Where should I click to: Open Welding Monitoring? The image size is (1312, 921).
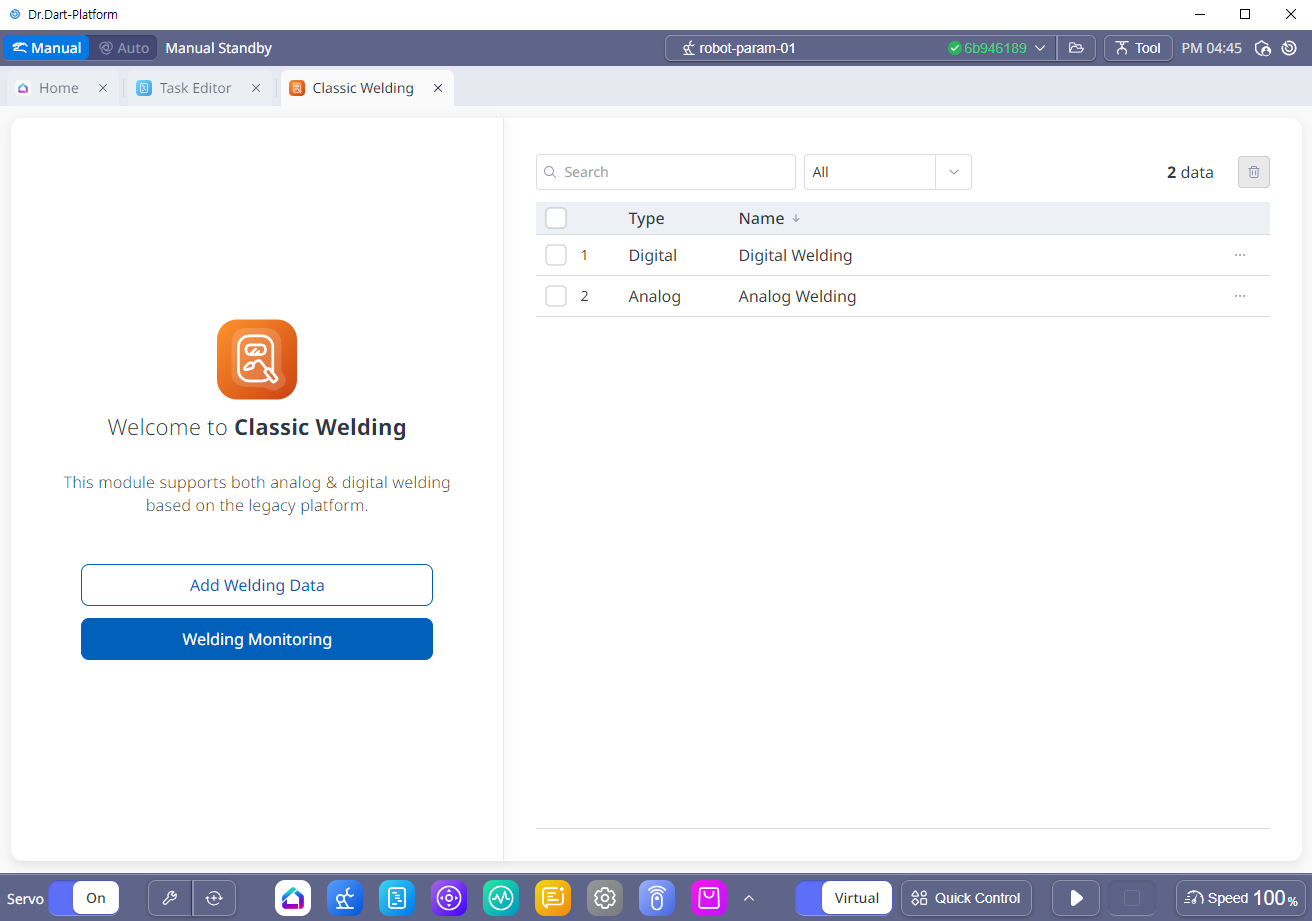tap(257, 639)
